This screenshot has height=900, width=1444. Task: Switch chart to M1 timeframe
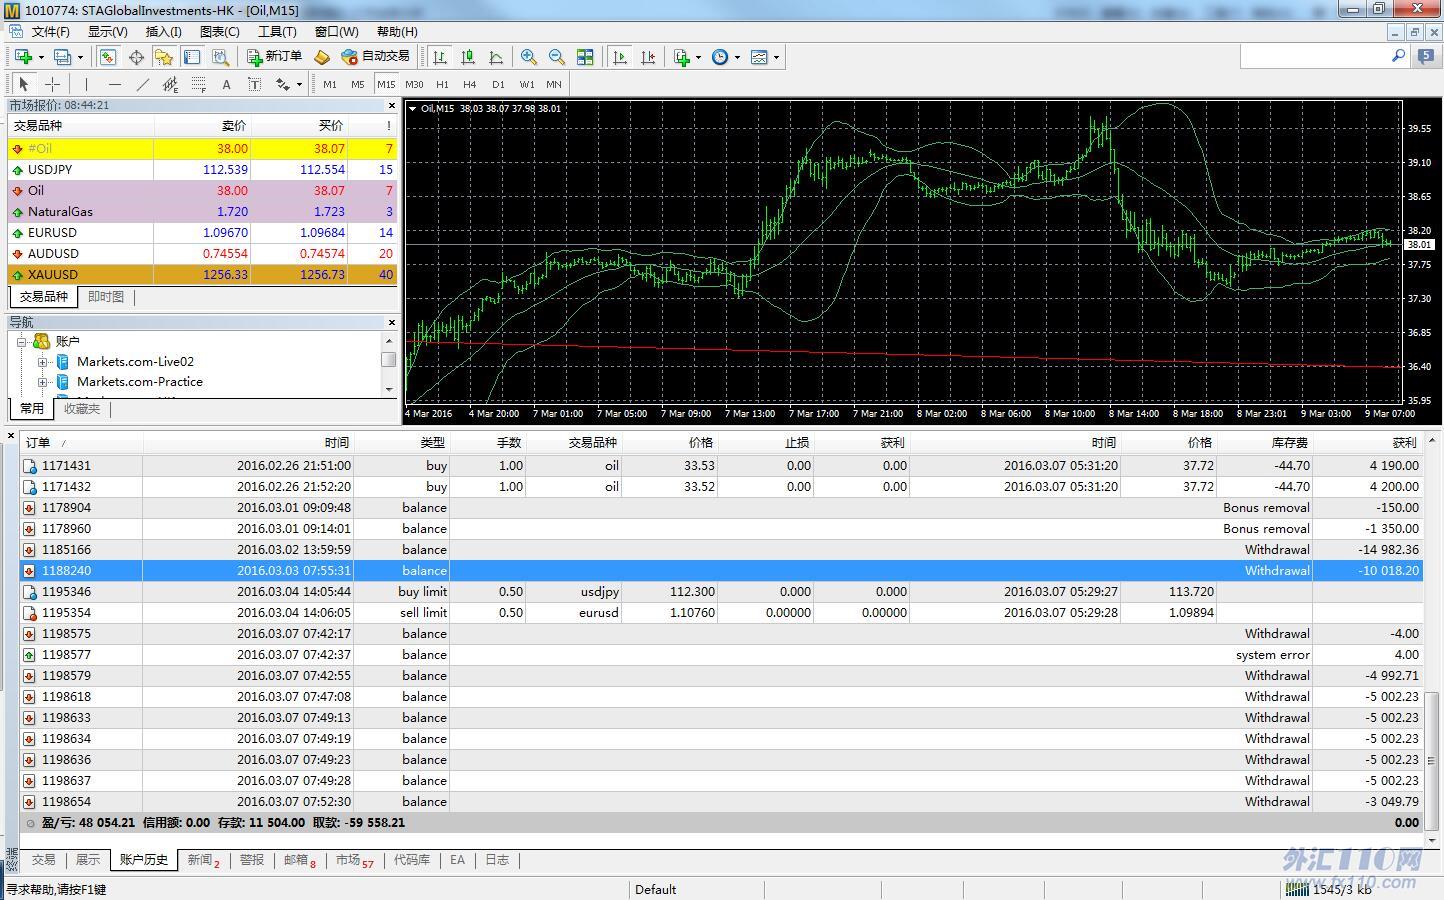330,84
